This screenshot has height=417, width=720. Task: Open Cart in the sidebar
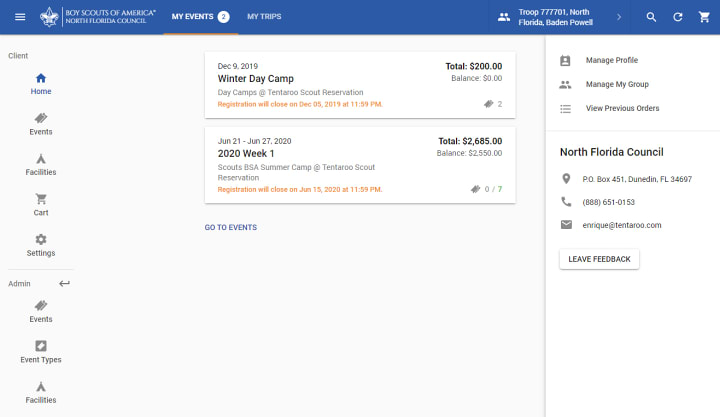[41, 205]
